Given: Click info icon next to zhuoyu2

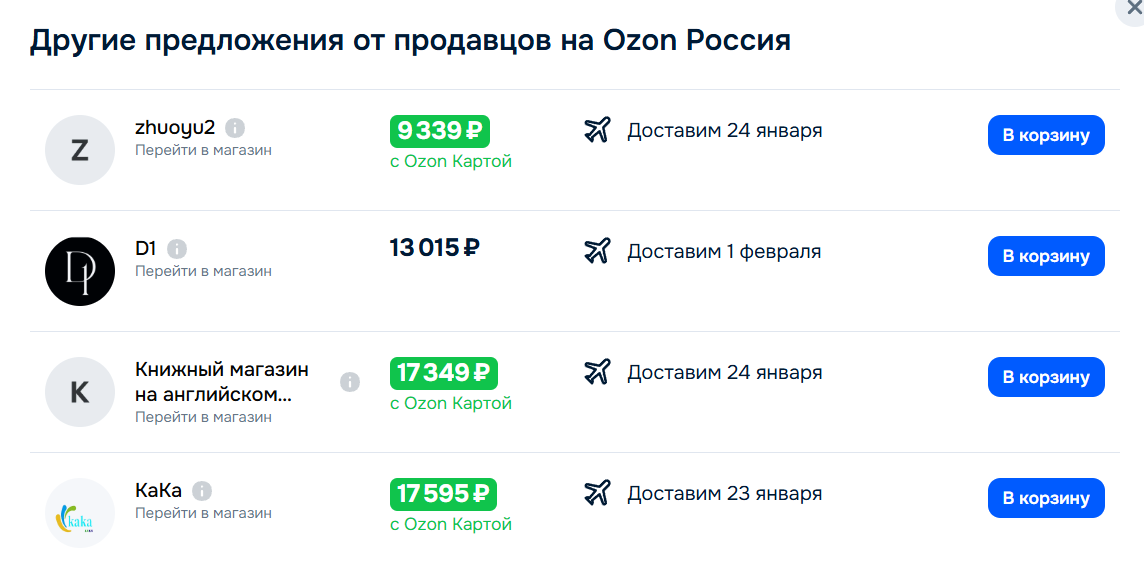Looking at the screenshot, I should [x=235, y=128].
